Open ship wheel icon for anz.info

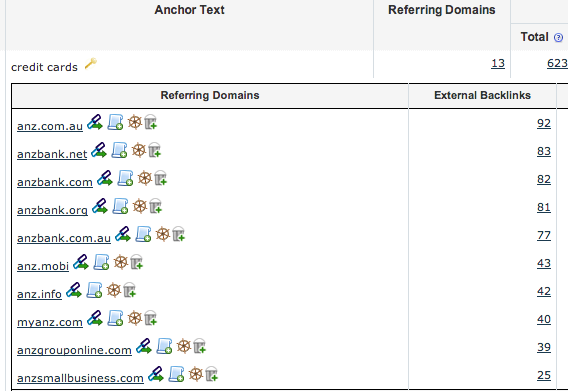[x=114, y=290]
